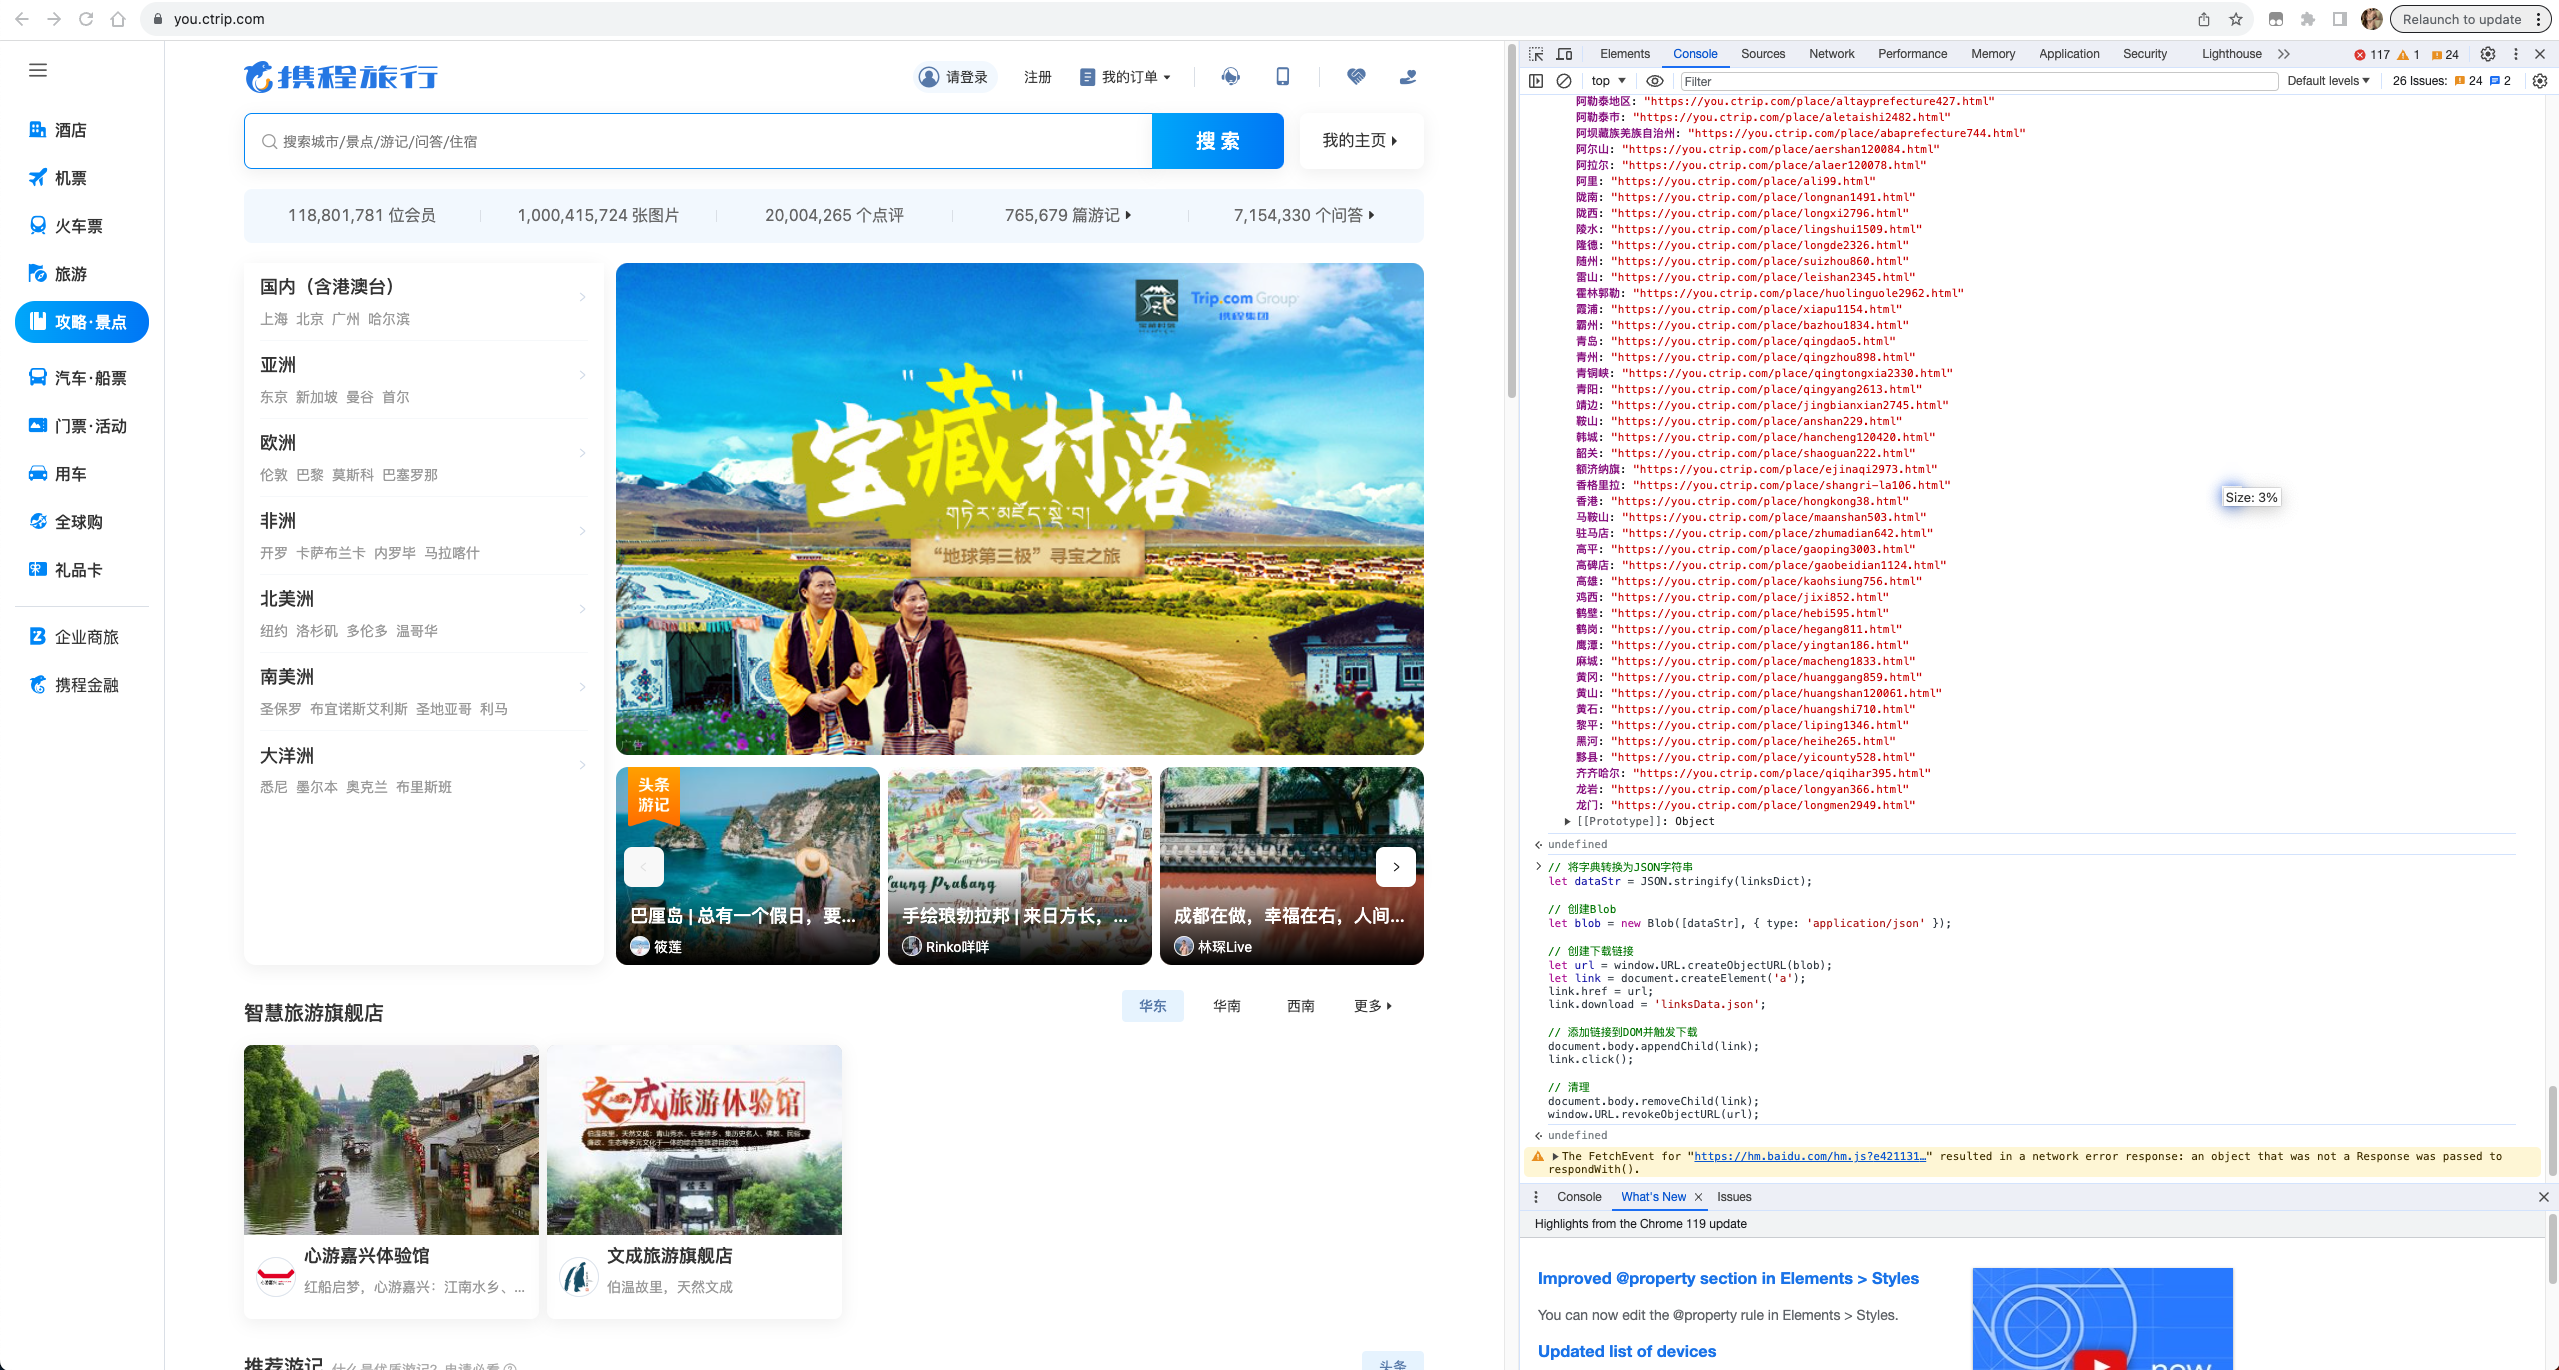Click the inspect element picker icon
This screenshot has width=2559, height=1370.
[x=1536, y=54]
